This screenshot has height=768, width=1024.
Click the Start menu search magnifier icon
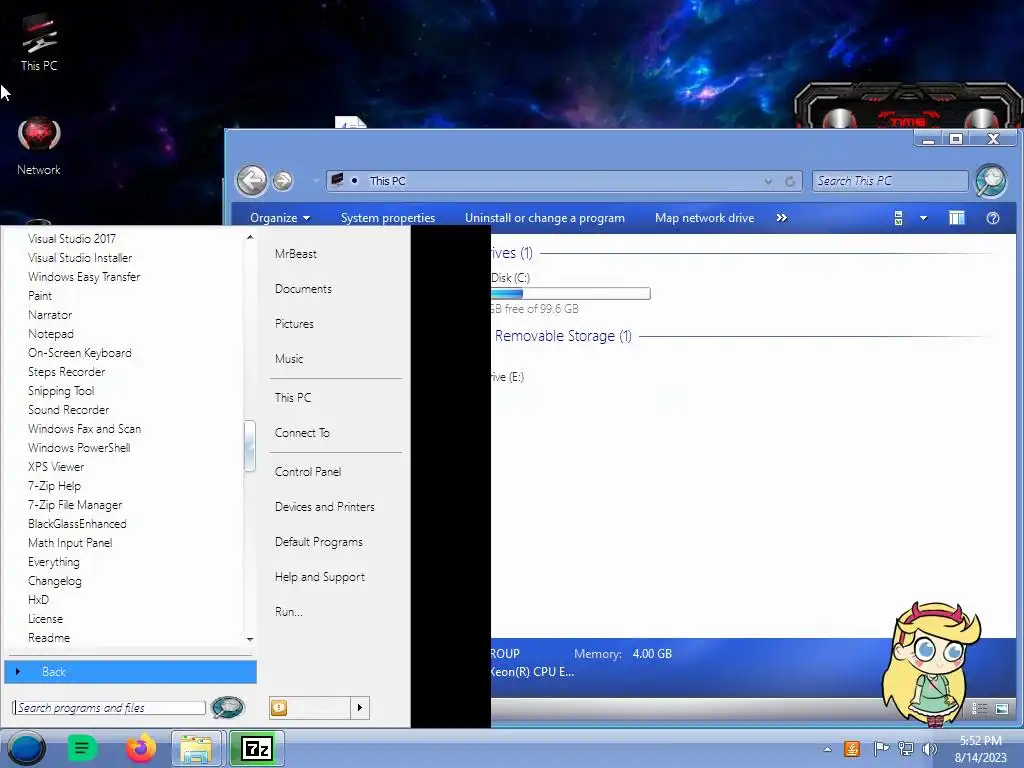[x=228, y=707]
